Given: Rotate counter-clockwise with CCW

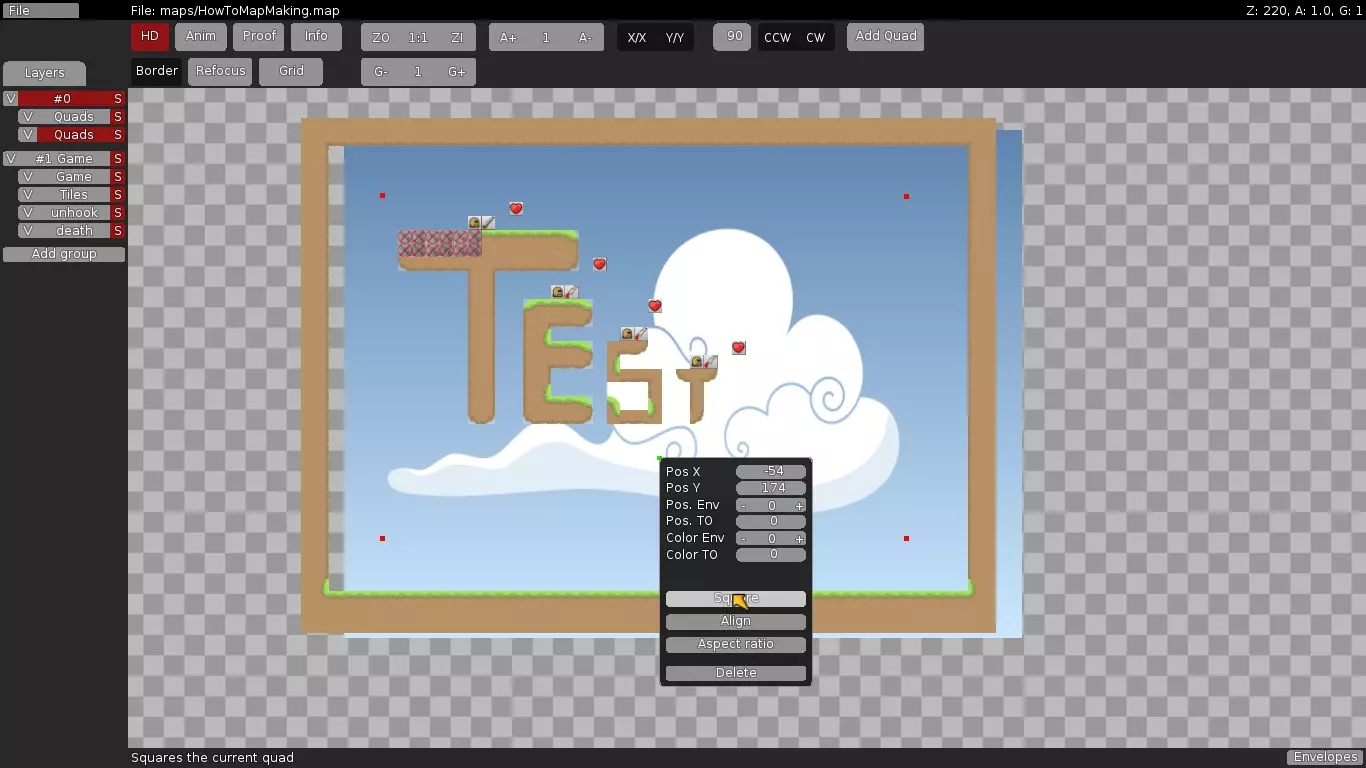Looking at the screenshot, I should (x=777, y=38).
